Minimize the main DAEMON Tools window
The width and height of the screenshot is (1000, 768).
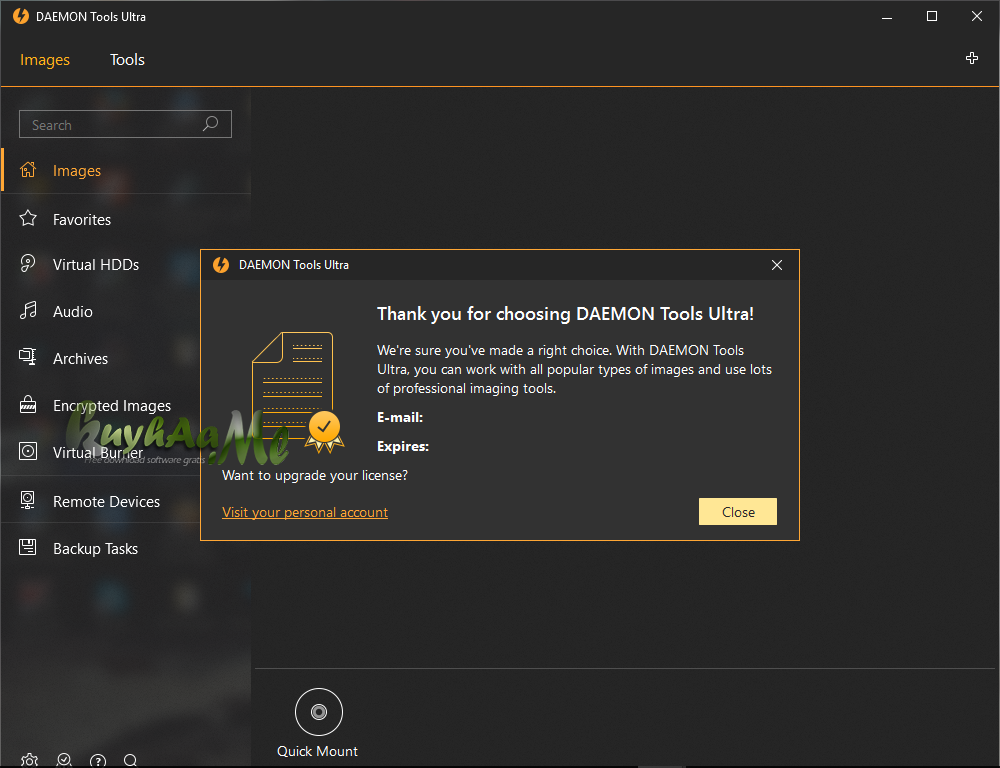tap(886, 17)
